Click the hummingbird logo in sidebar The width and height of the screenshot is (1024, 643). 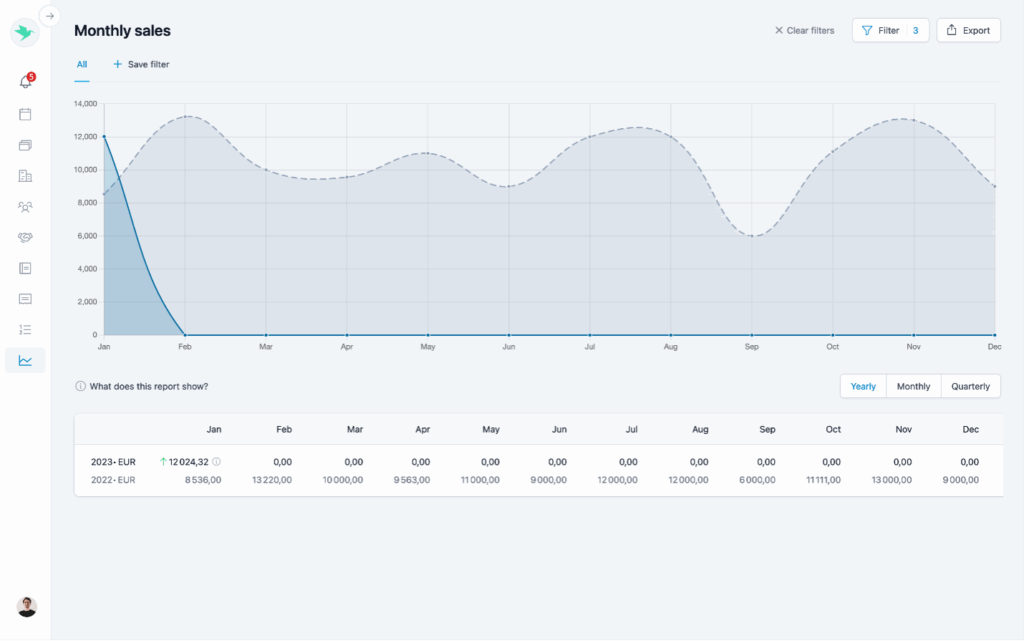24,32
